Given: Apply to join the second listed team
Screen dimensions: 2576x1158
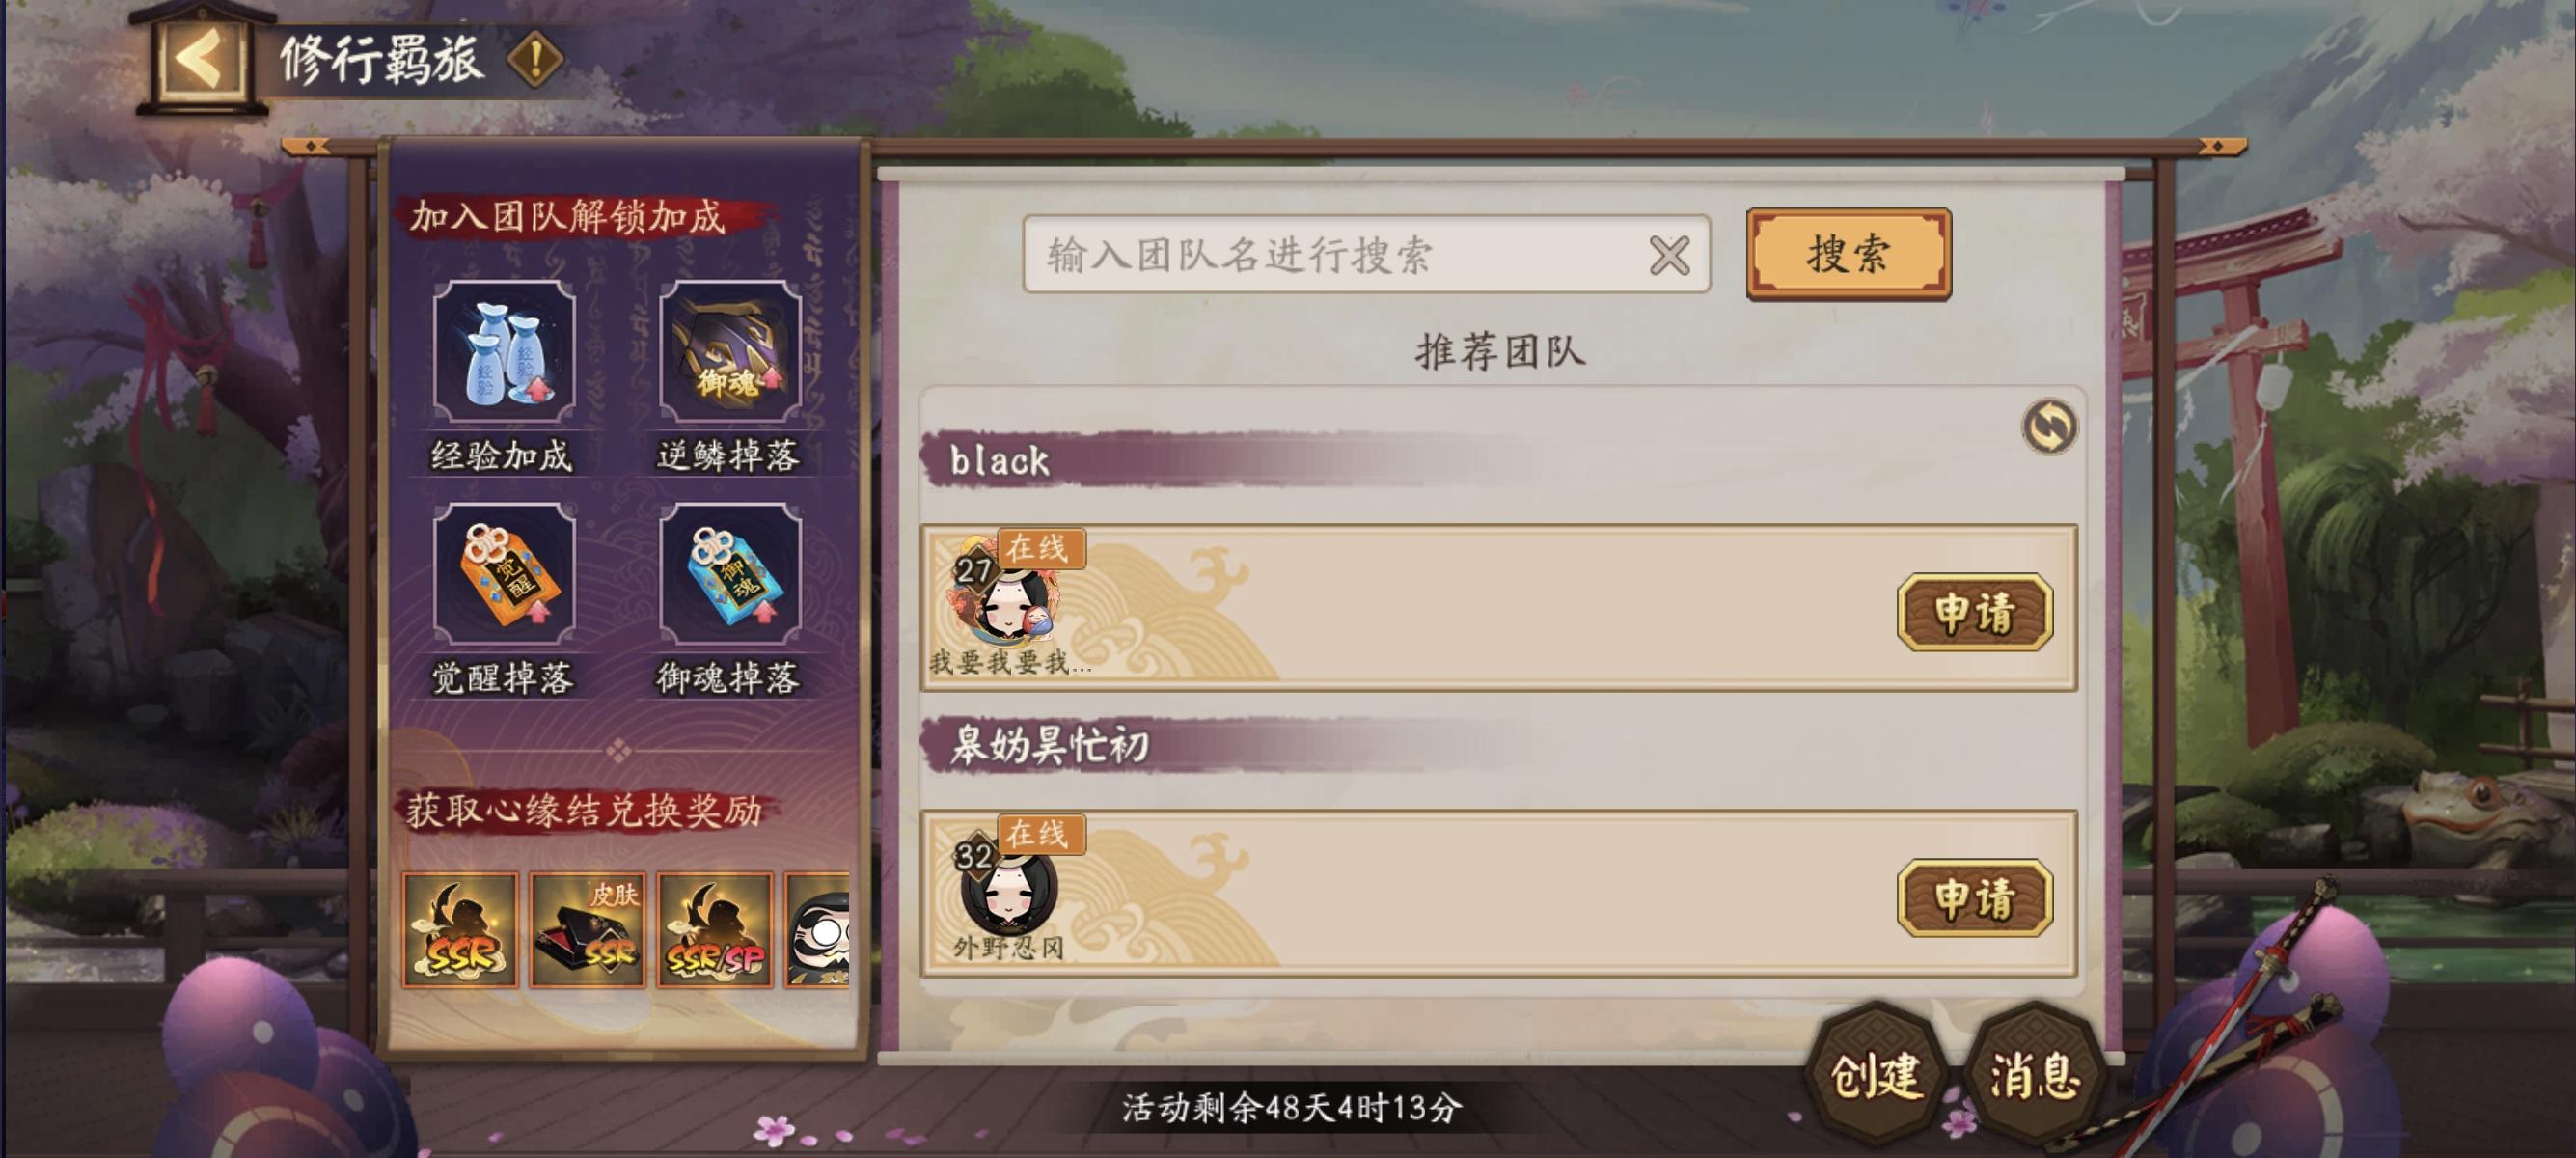Looking at the screenshot, I should click(1975, 898).
